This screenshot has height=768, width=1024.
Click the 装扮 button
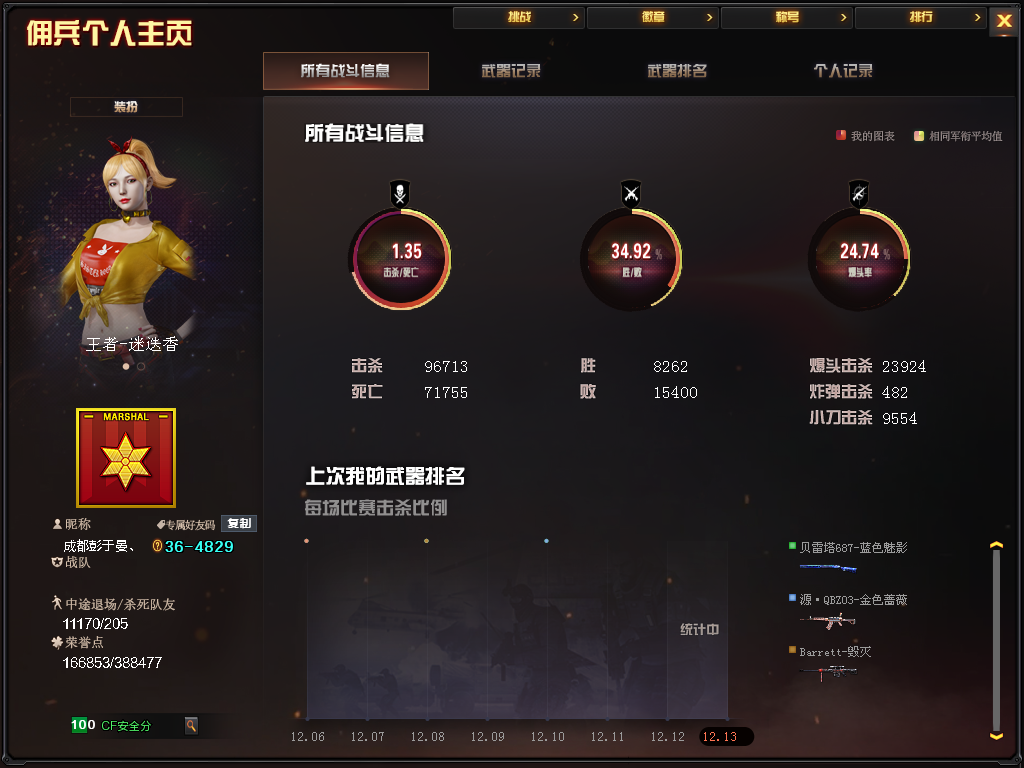point(126,106)
